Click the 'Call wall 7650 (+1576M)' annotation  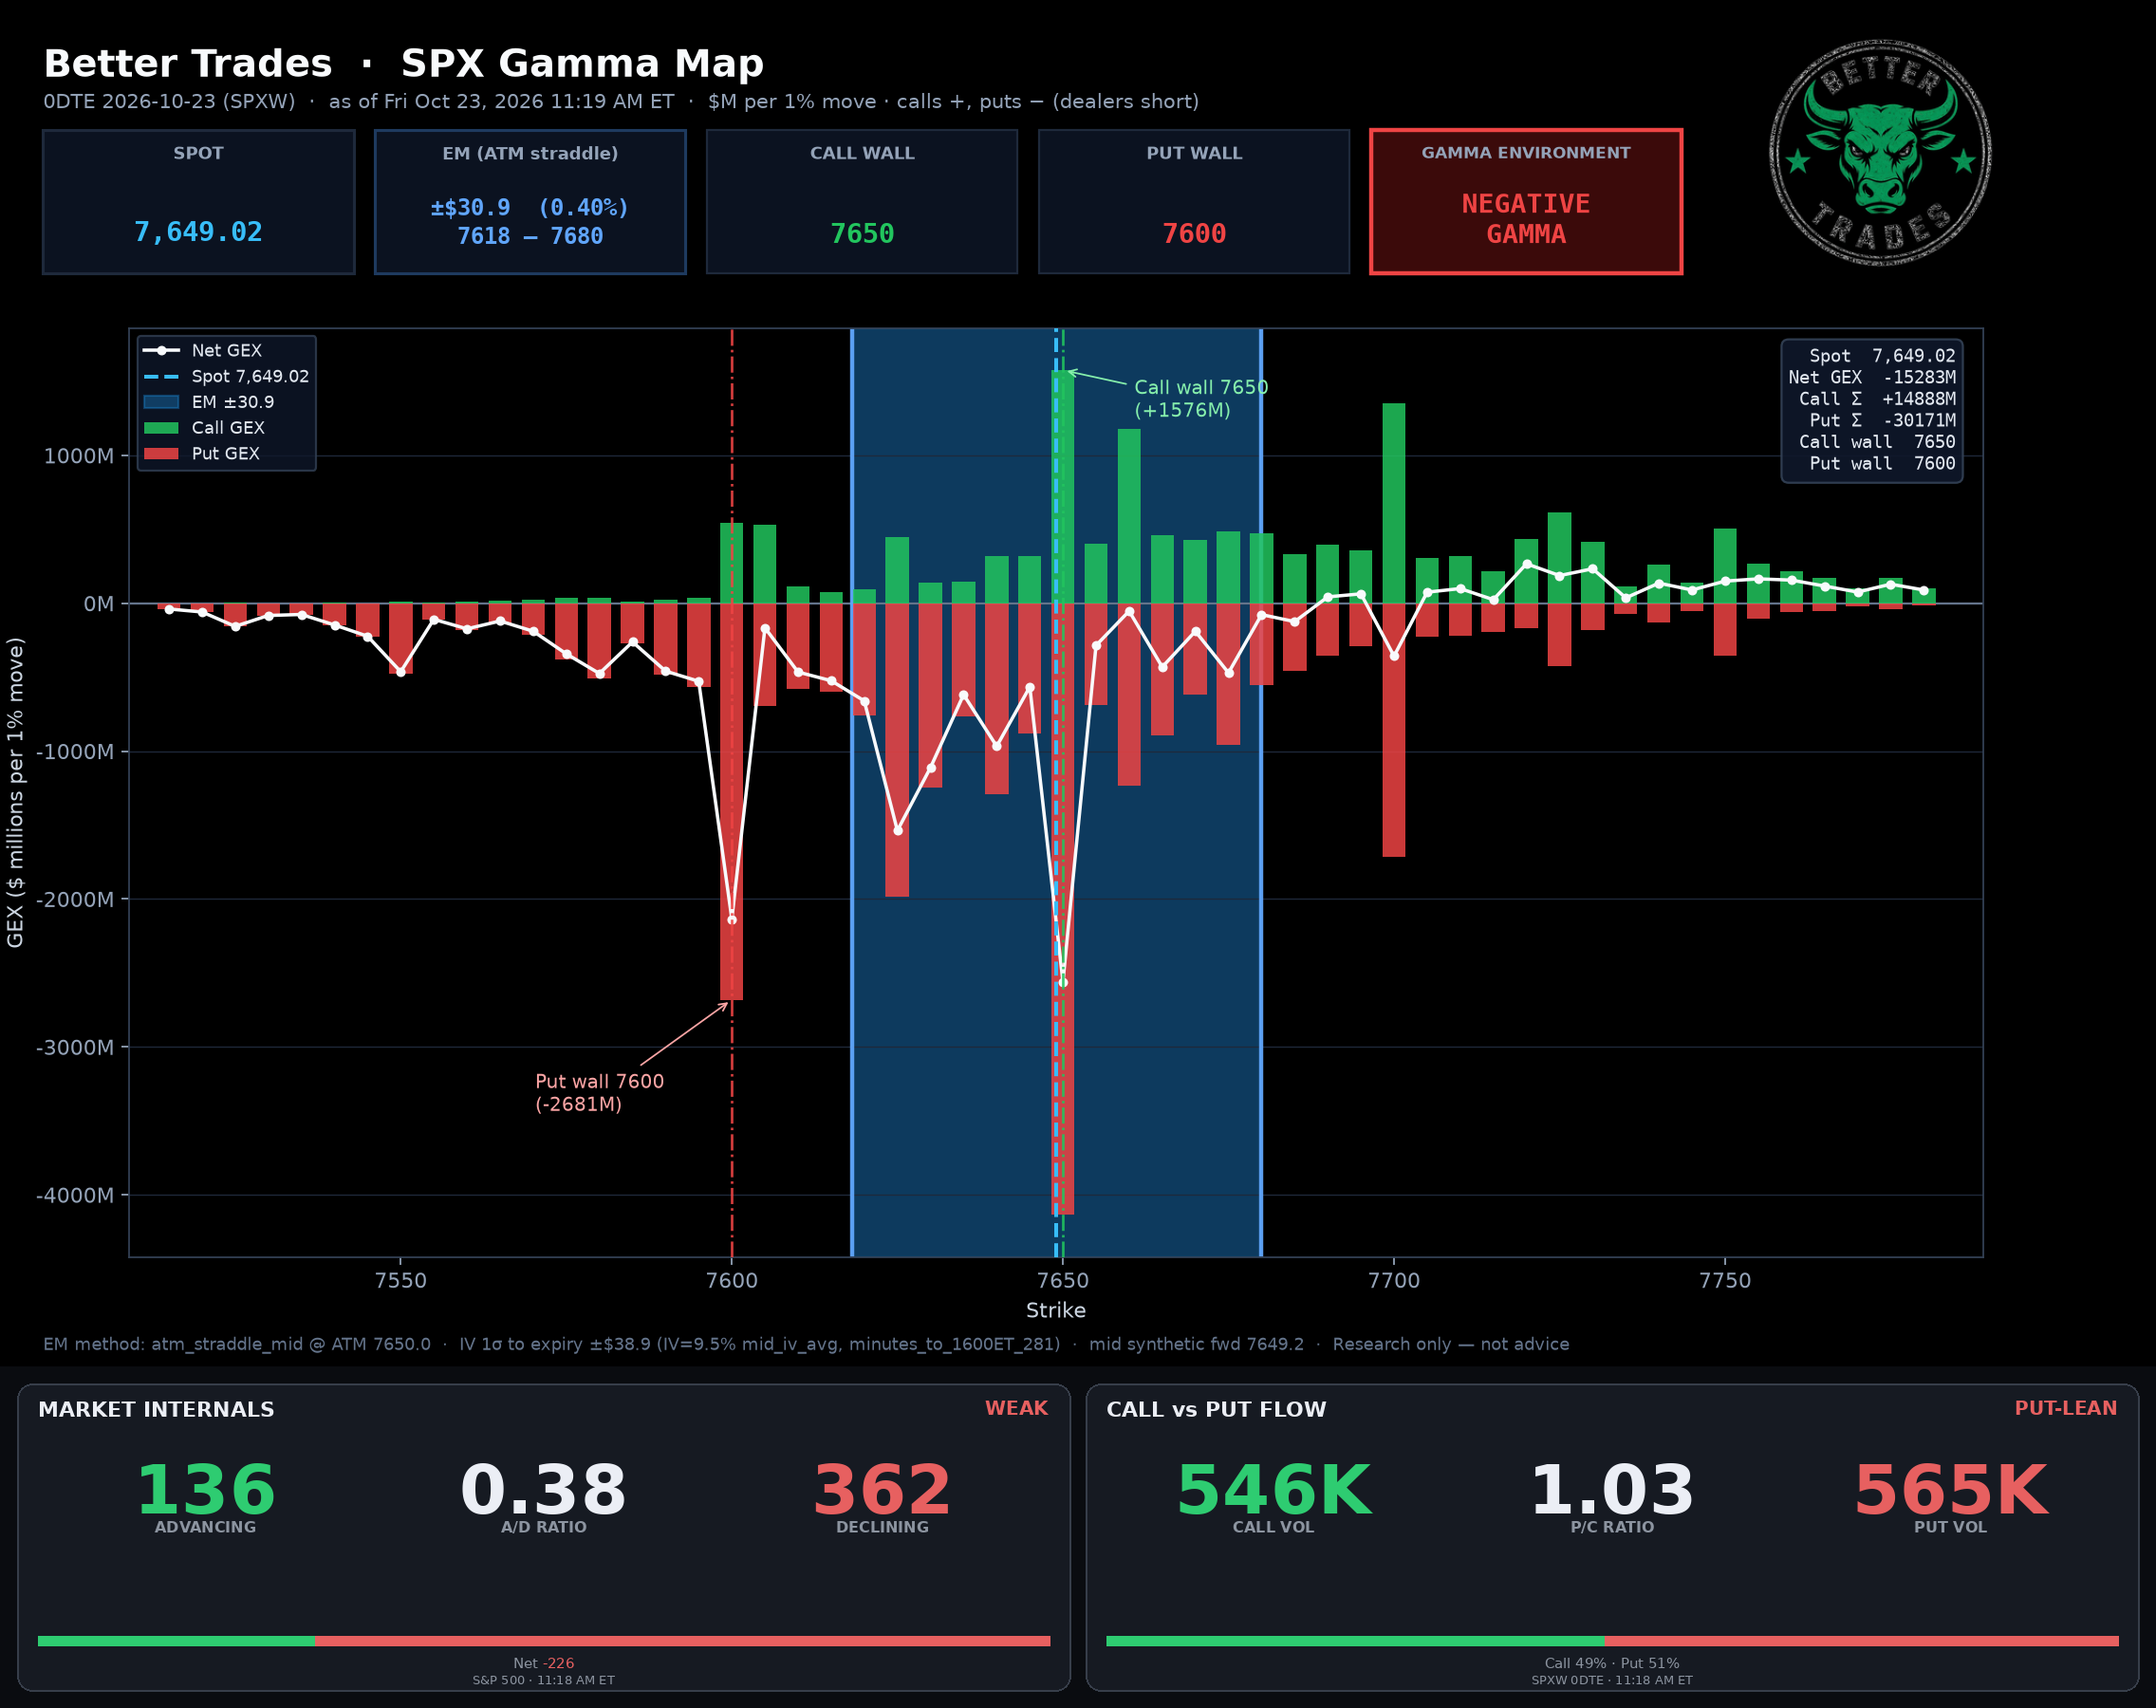[x=1200, y=398]
